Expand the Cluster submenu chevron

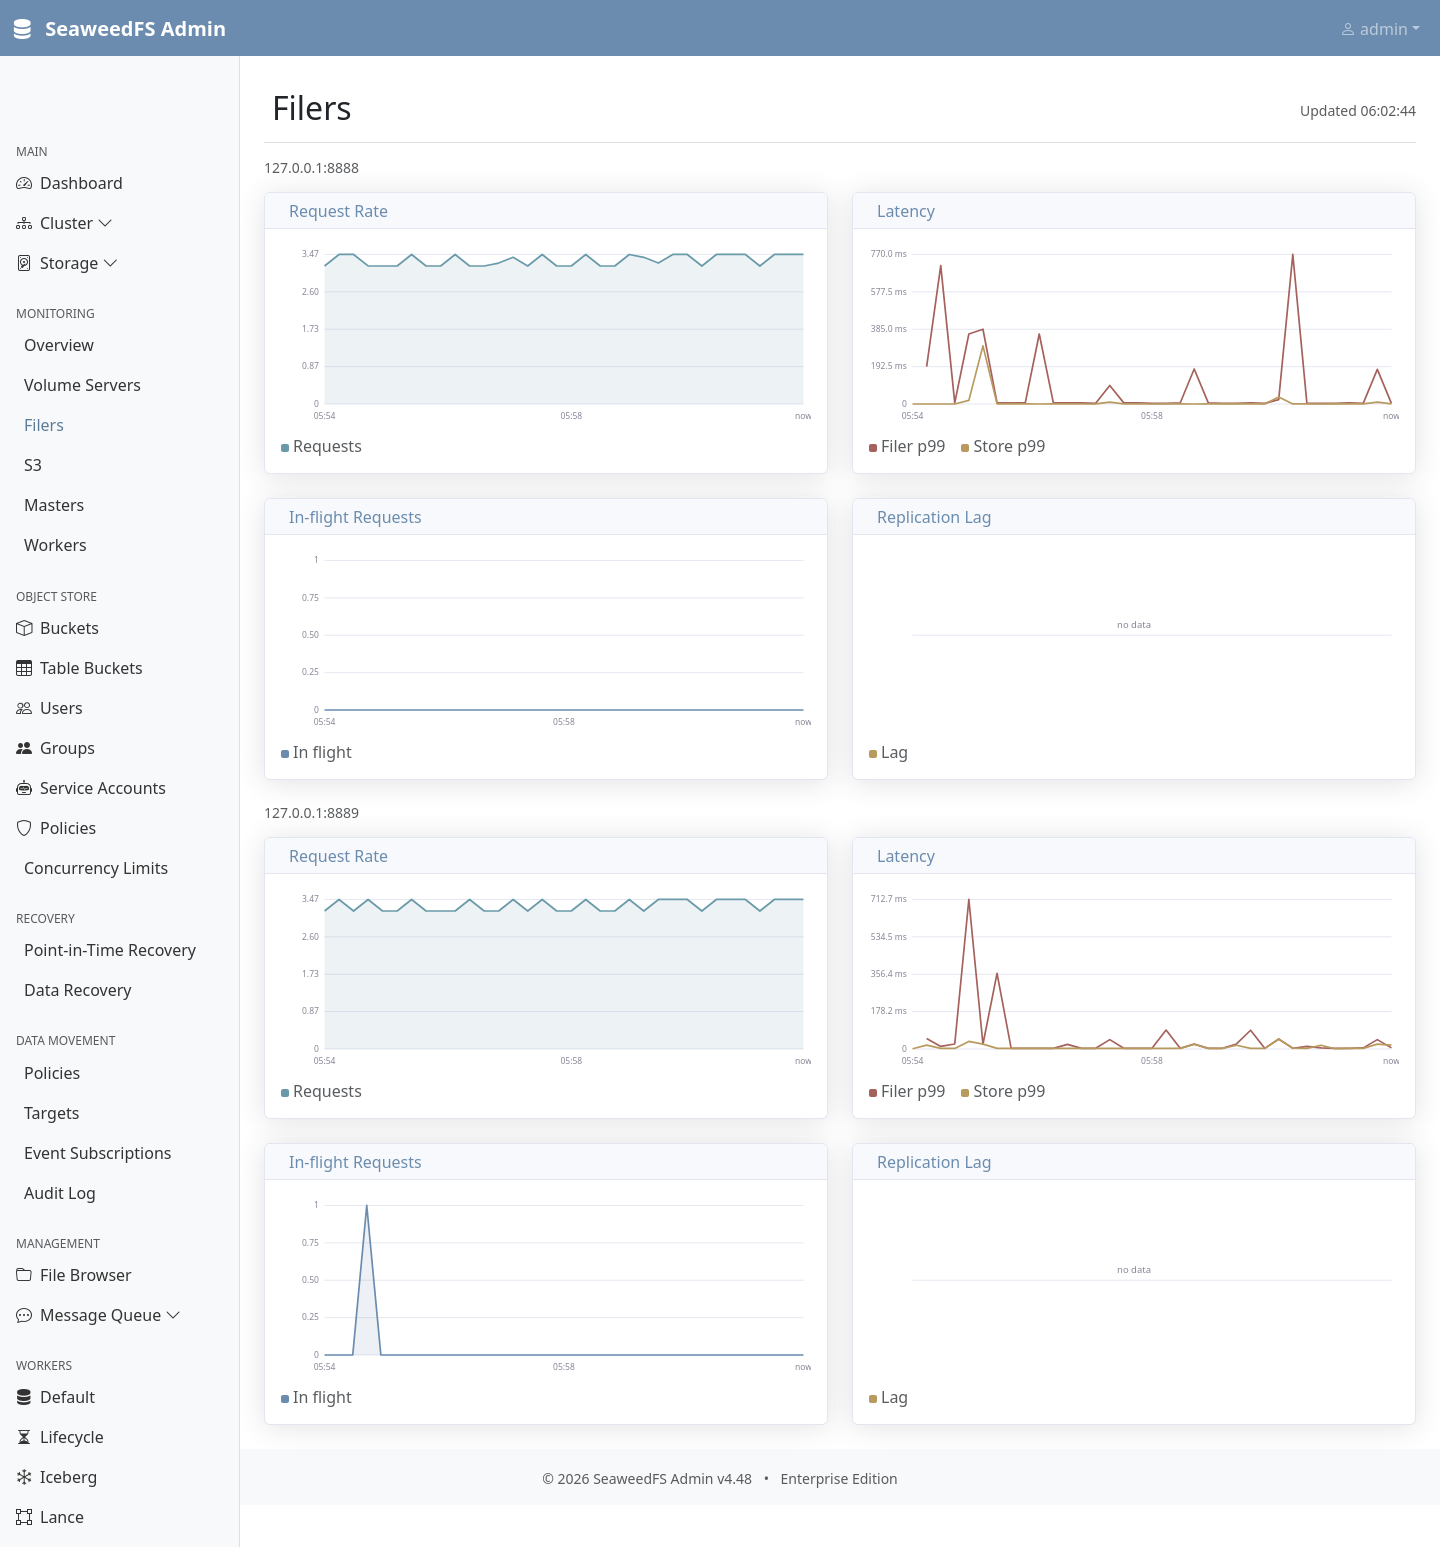105,224
